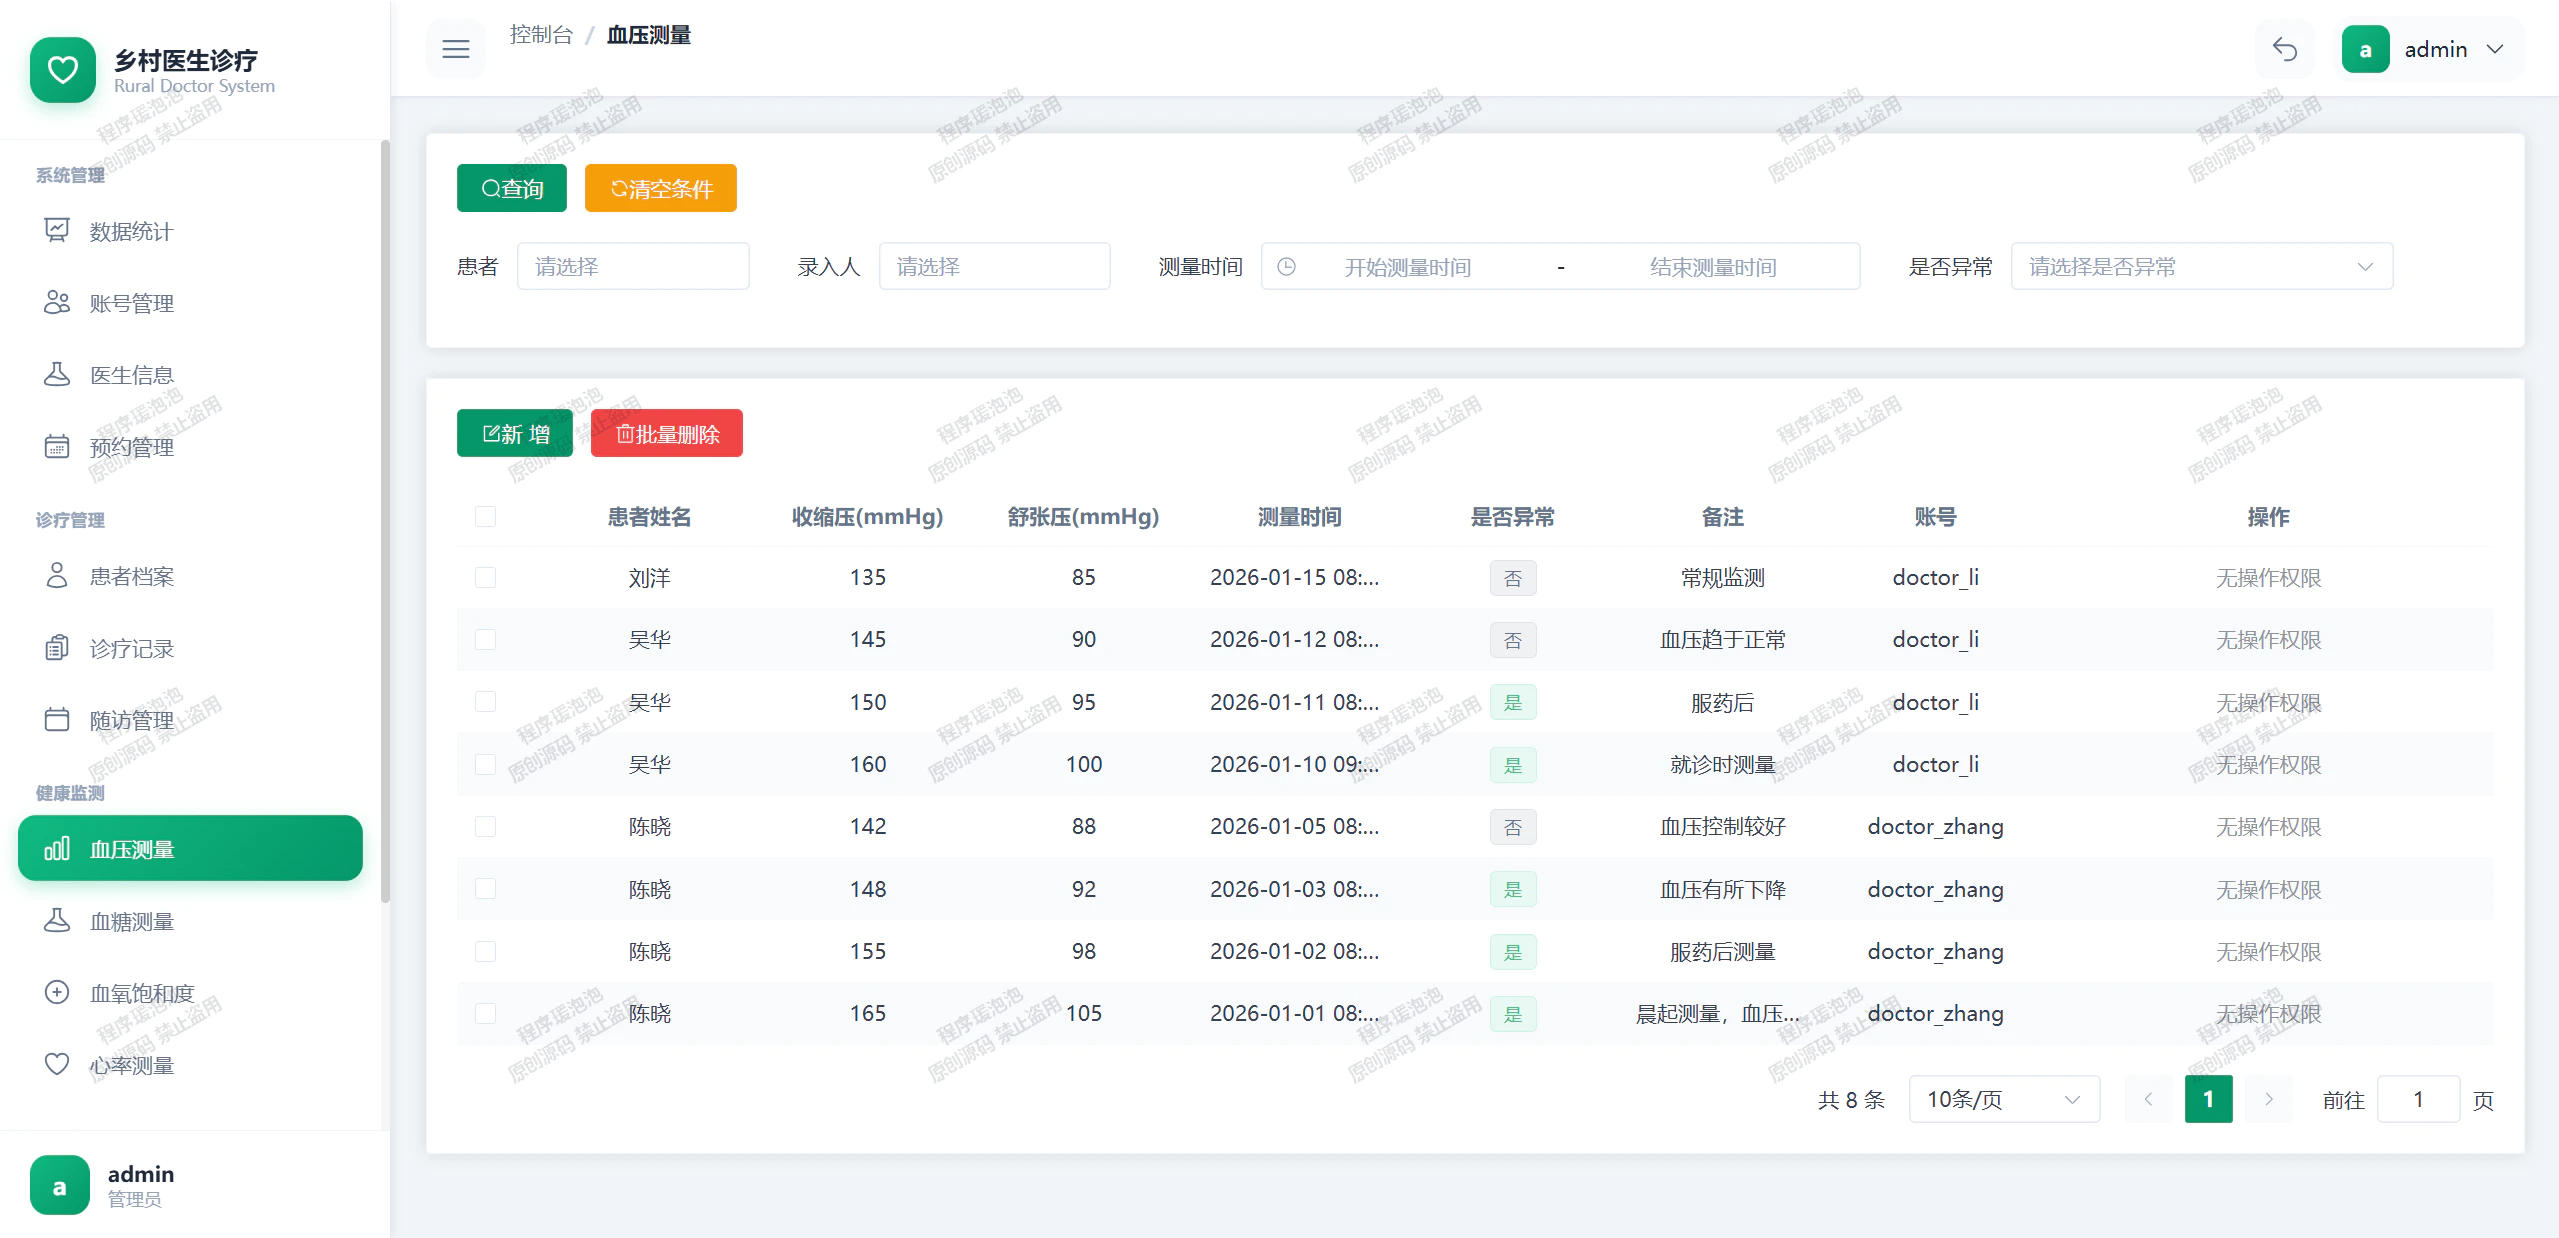Click the 患者档案 person icon

pyautogui.click(x=57, y=576)
